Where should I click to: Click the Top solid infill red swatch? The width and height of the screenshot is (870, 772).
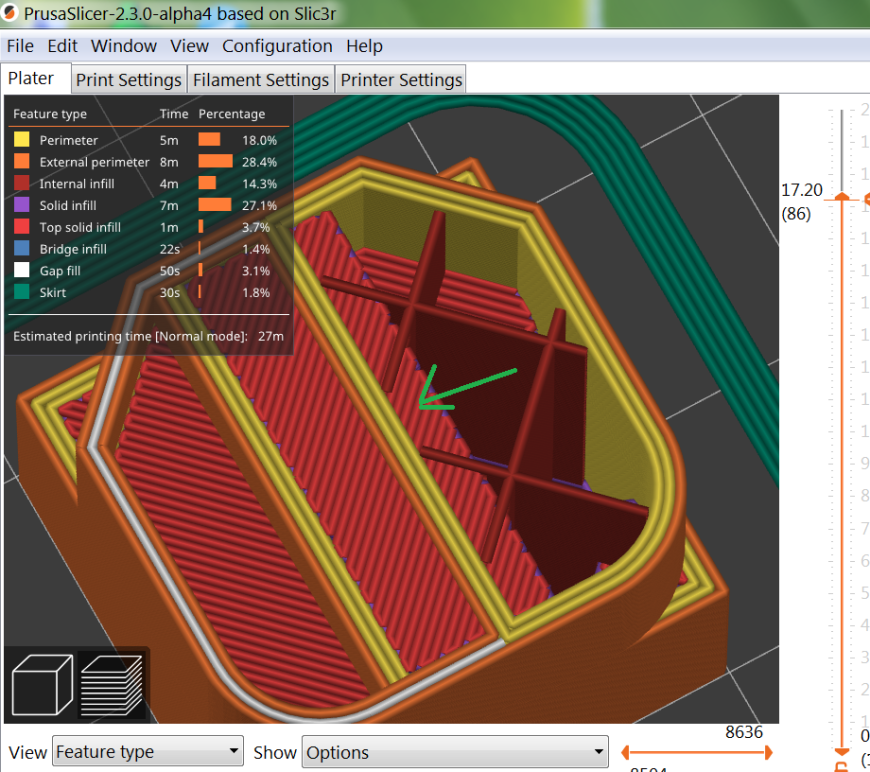point(22,226)
